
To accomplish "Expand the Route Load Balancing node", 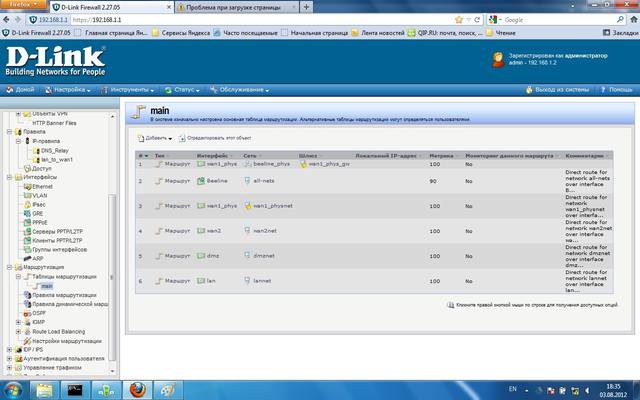I will [x=18, y=331].
